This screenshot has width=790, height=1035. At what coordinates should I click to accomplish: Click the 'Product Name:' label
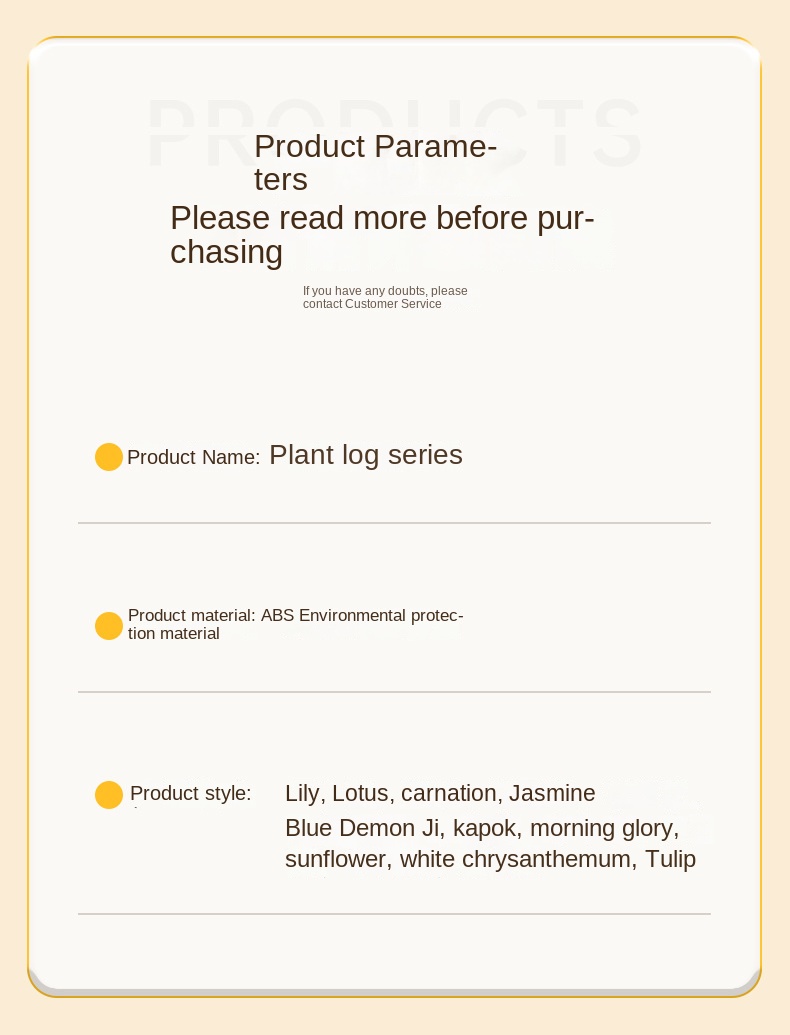click(x=193, y=457)
